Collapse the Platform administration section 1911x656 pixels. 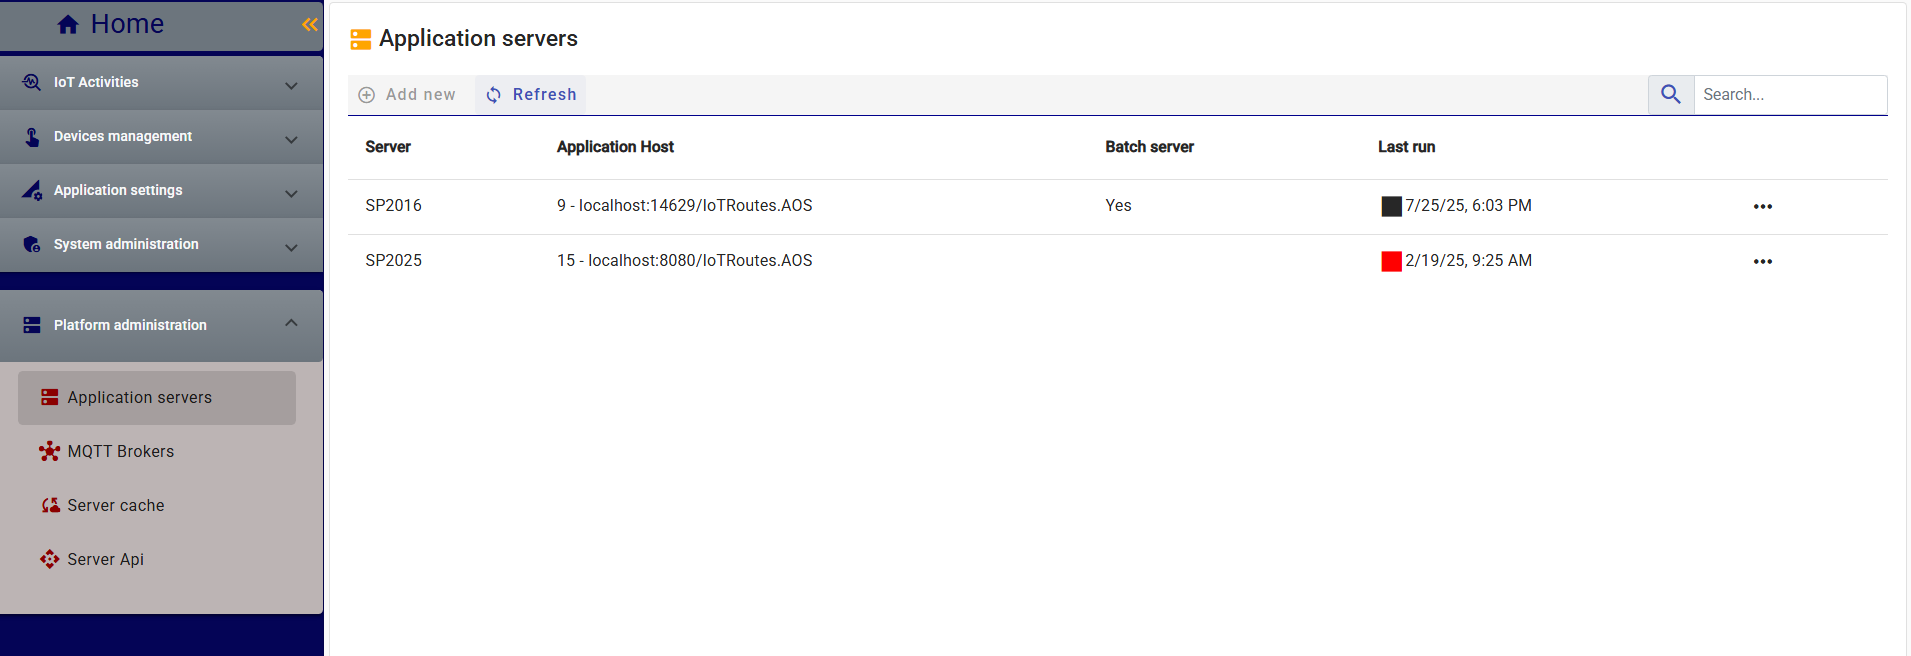click(291, 323)
